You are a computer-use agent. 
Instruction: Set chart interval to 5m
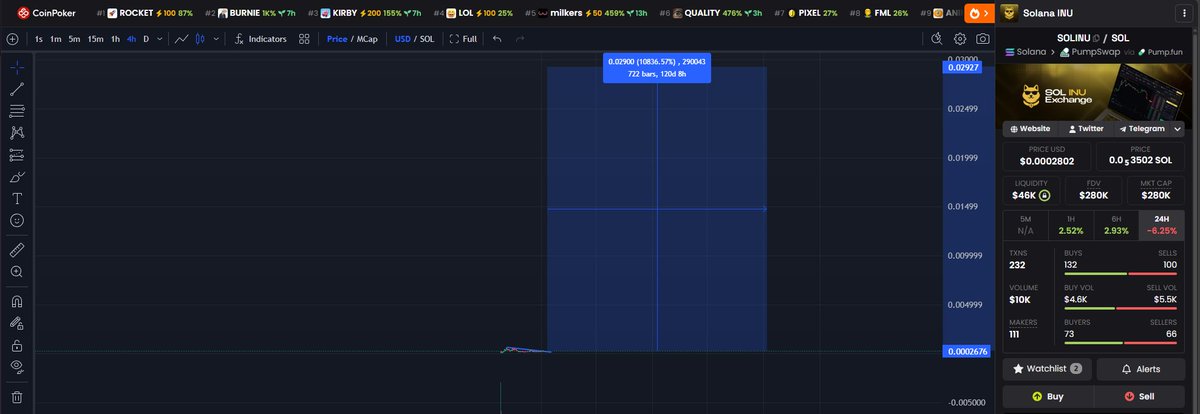[x=74, y=39]
